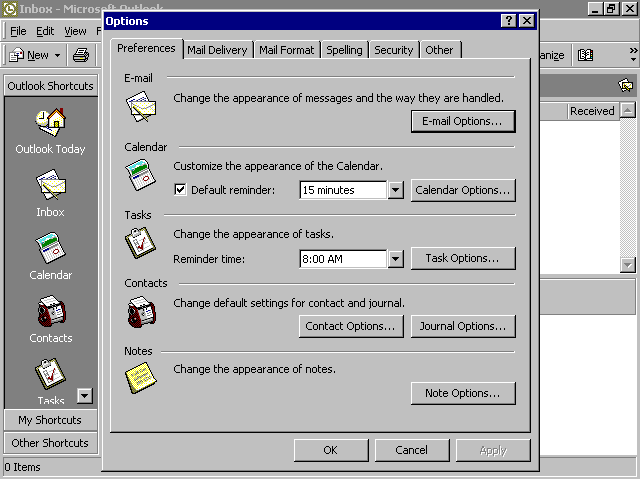640x480 pixels.
Task: Click the Task Options button
Action: [463, 258]
